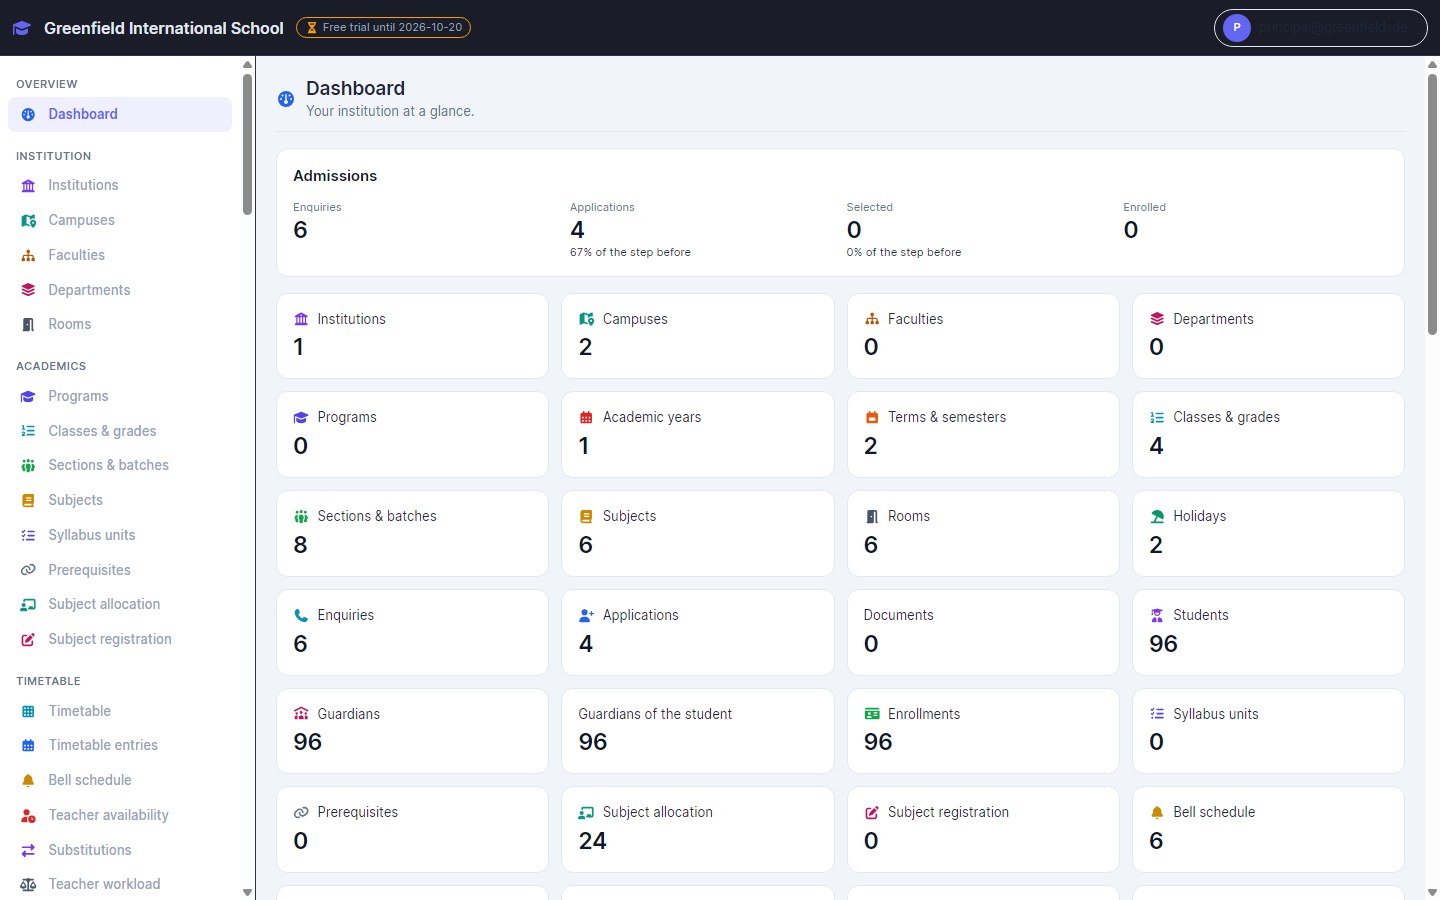This screenshot has height=900, width=1440.
Task: Click the "Your institution at a glance." subtitle
Action: pyautogui.click(x=390, y=111)
